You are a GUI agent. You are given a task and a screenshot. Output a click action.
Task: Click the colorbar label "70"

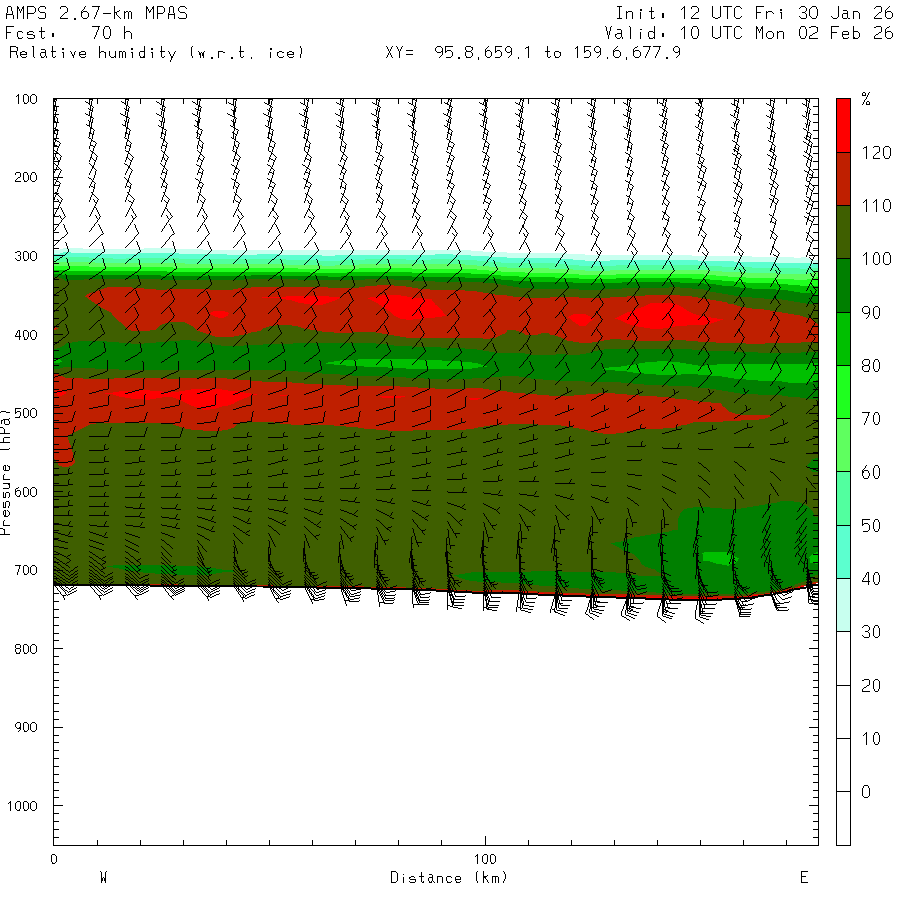[x=871, y=419]
